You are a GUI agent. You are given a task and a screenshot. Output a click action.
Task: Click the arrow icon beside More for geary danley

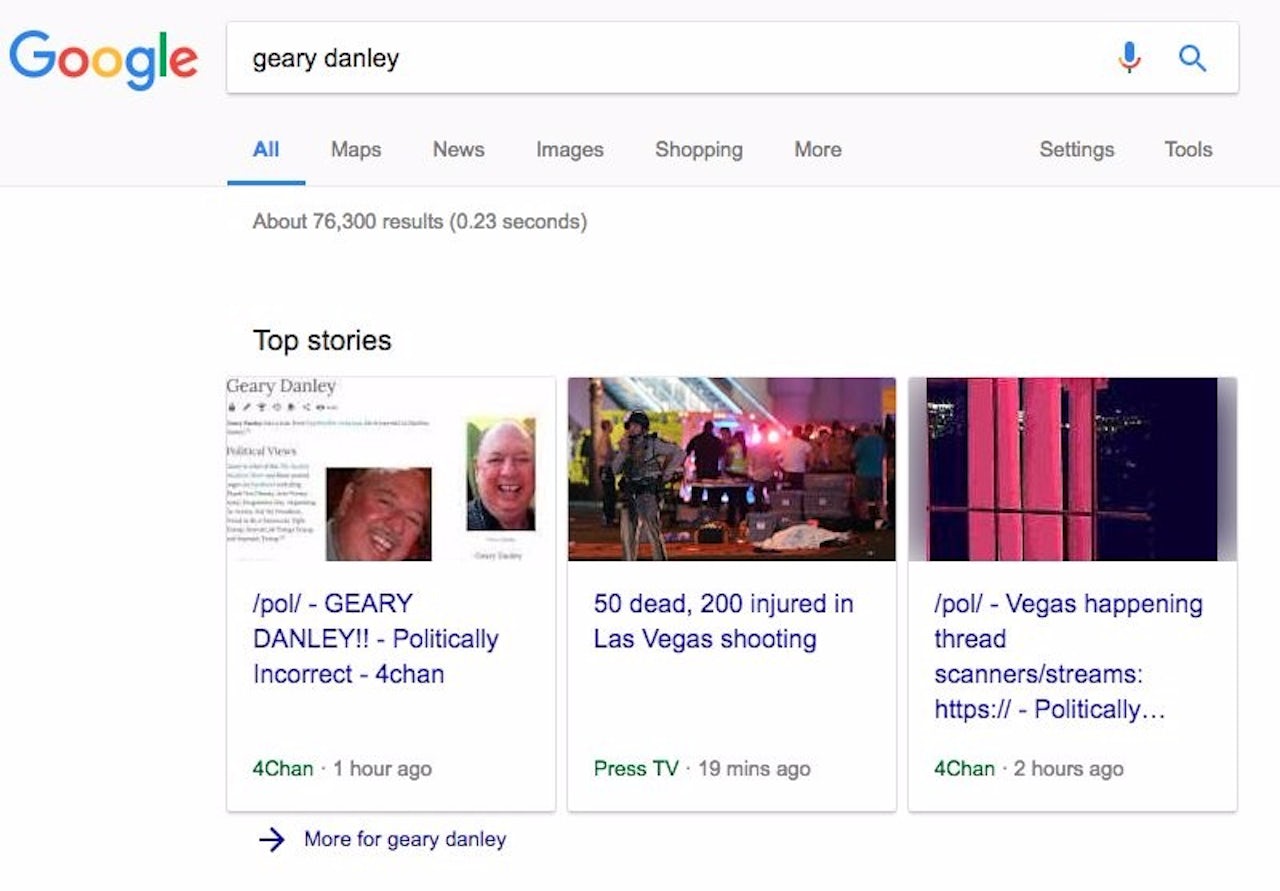pyautogui.click(x=271, y=840)
